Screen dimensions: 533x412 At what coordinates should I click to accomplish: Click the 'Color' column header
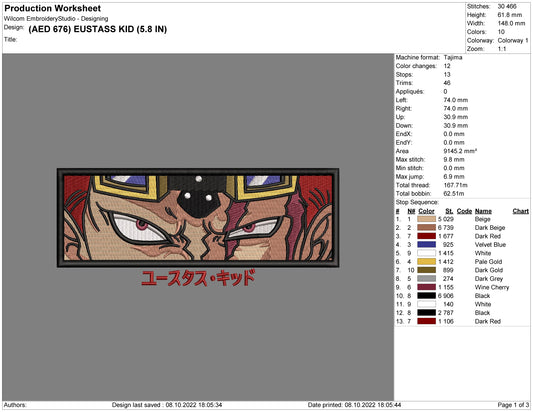pos(426,211)
